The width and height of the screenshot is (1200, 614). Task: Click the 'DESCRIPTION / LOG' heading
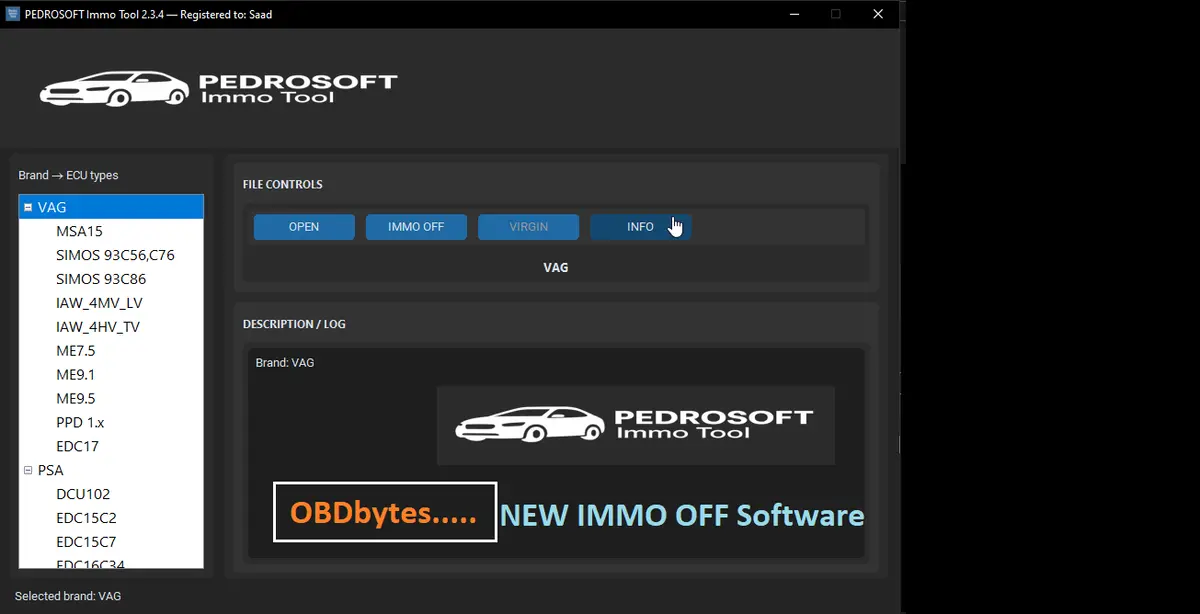point(294,325)
